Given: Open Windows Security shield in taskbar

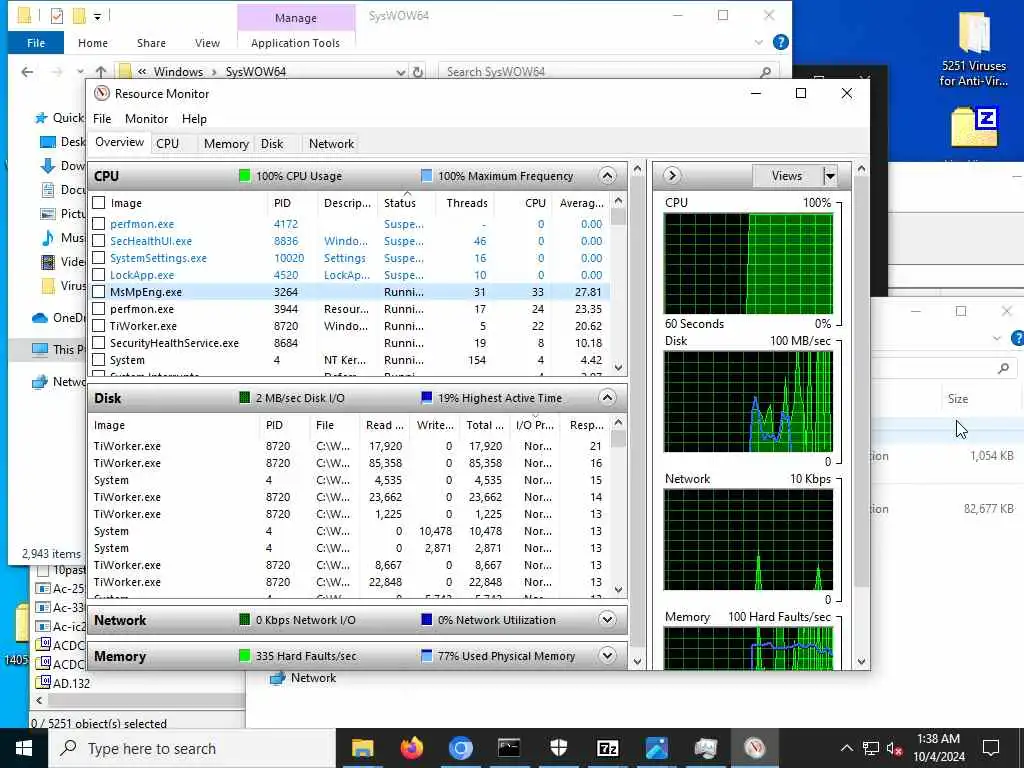Looking at the screenshot, I should tap(558, 748).
